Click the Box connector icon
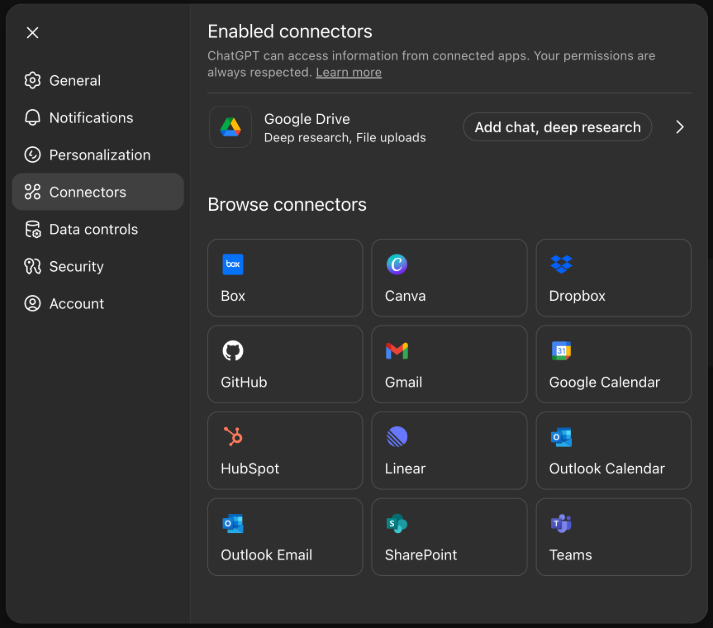 tap(232, 265)
